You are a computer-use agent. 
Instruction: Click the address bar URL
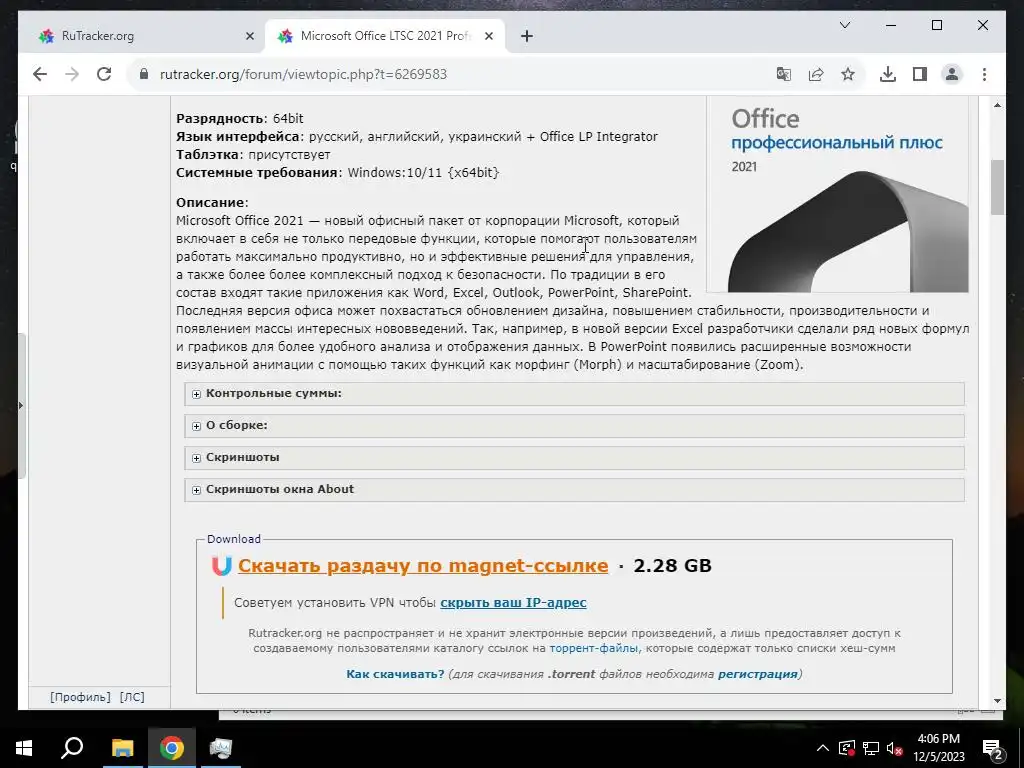click(x=303, y=74)
